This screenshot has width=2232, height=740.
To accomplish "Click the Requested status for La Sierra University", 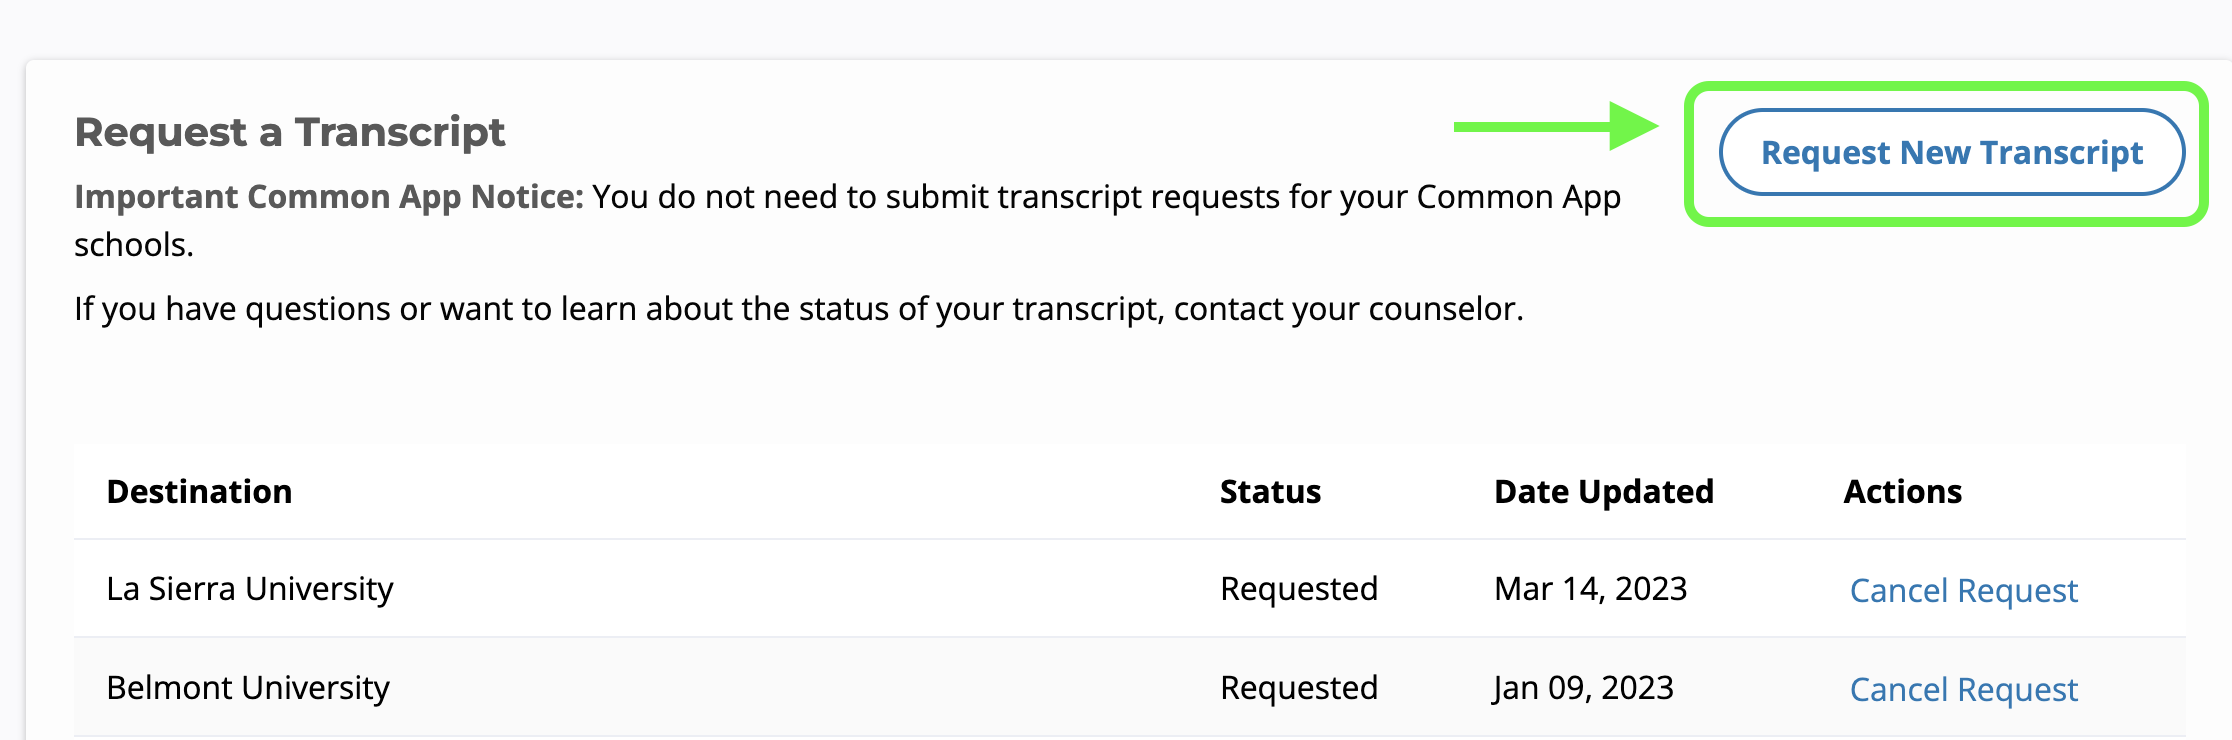I will [x=1298, y=588].
